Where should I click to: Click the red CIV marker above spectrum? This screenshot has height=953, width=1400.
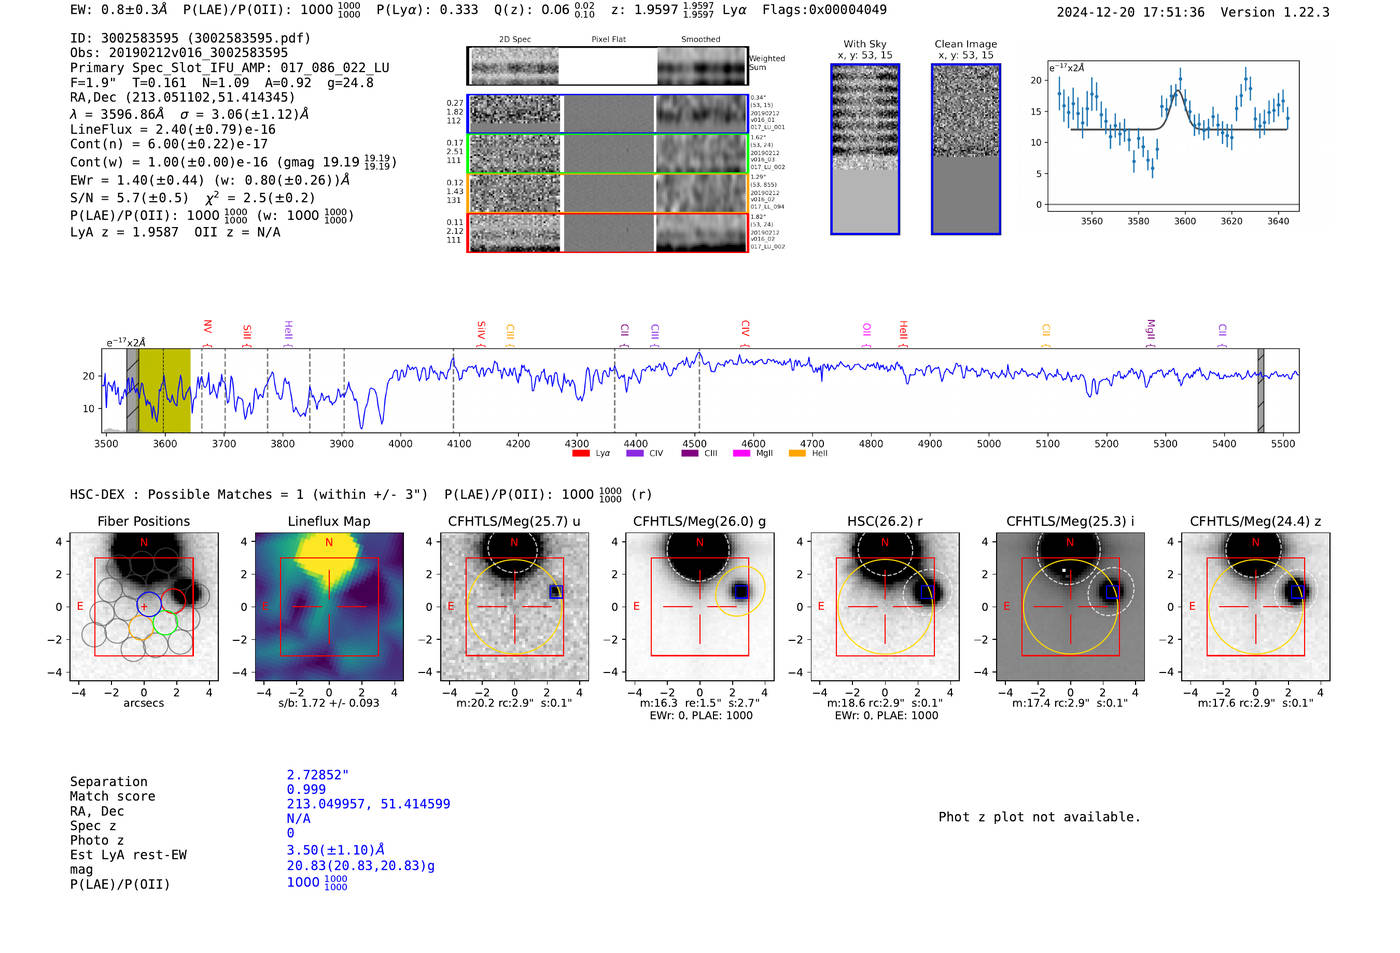pyautogui.click(x=745, y=329)
